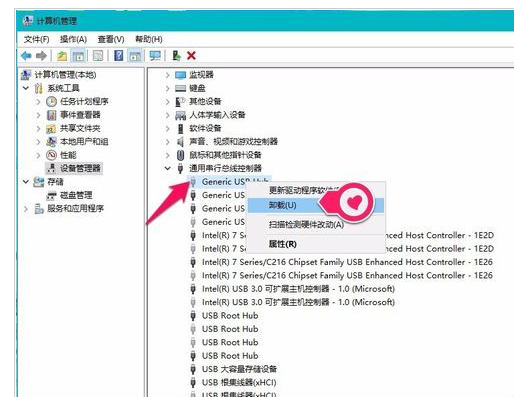
Task: Choose 属性(R) in the context menu
Action: pyautogui.click(x=315, y=244)
